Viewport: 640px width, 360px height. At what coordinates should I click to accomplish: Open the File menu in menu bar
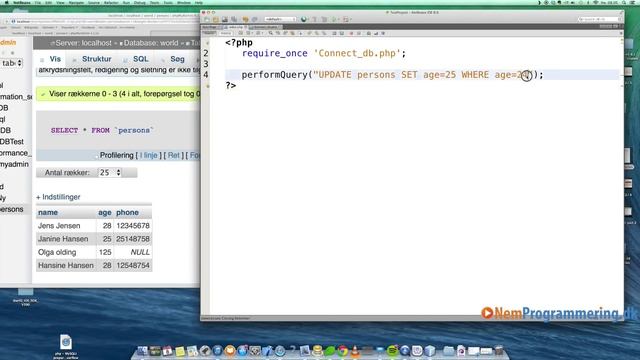click(38, 2)
